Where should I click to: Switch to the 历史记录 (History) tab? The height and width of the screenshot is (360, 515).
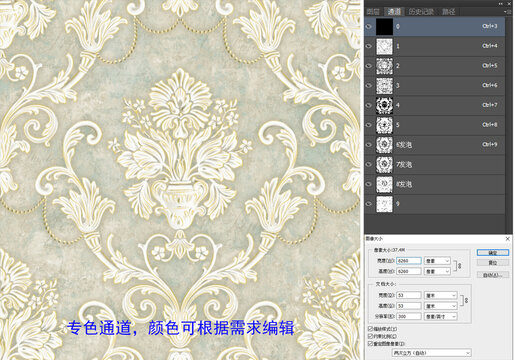(x=421, y=12)
